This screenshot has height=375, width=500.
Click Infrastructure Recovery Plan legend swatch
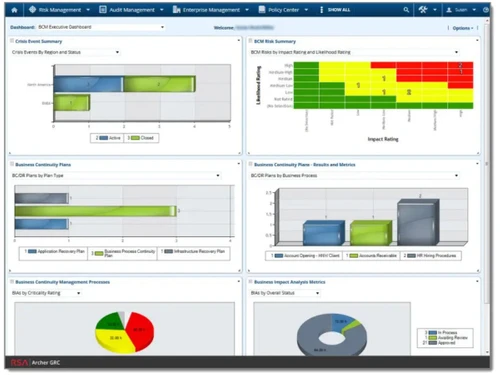click(x=169, y=251)
